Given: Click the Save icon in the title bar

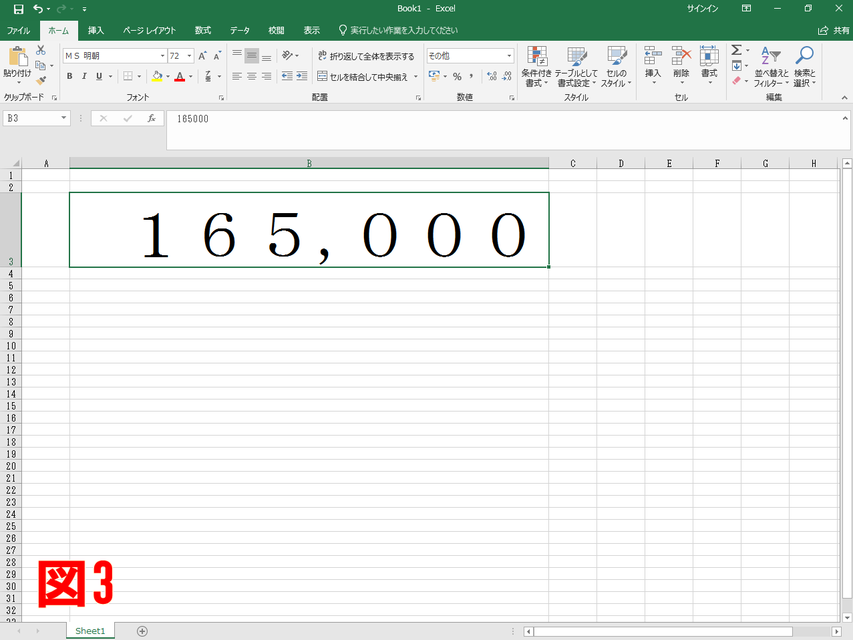Looking at the screenshot, I should pos(18,9).
